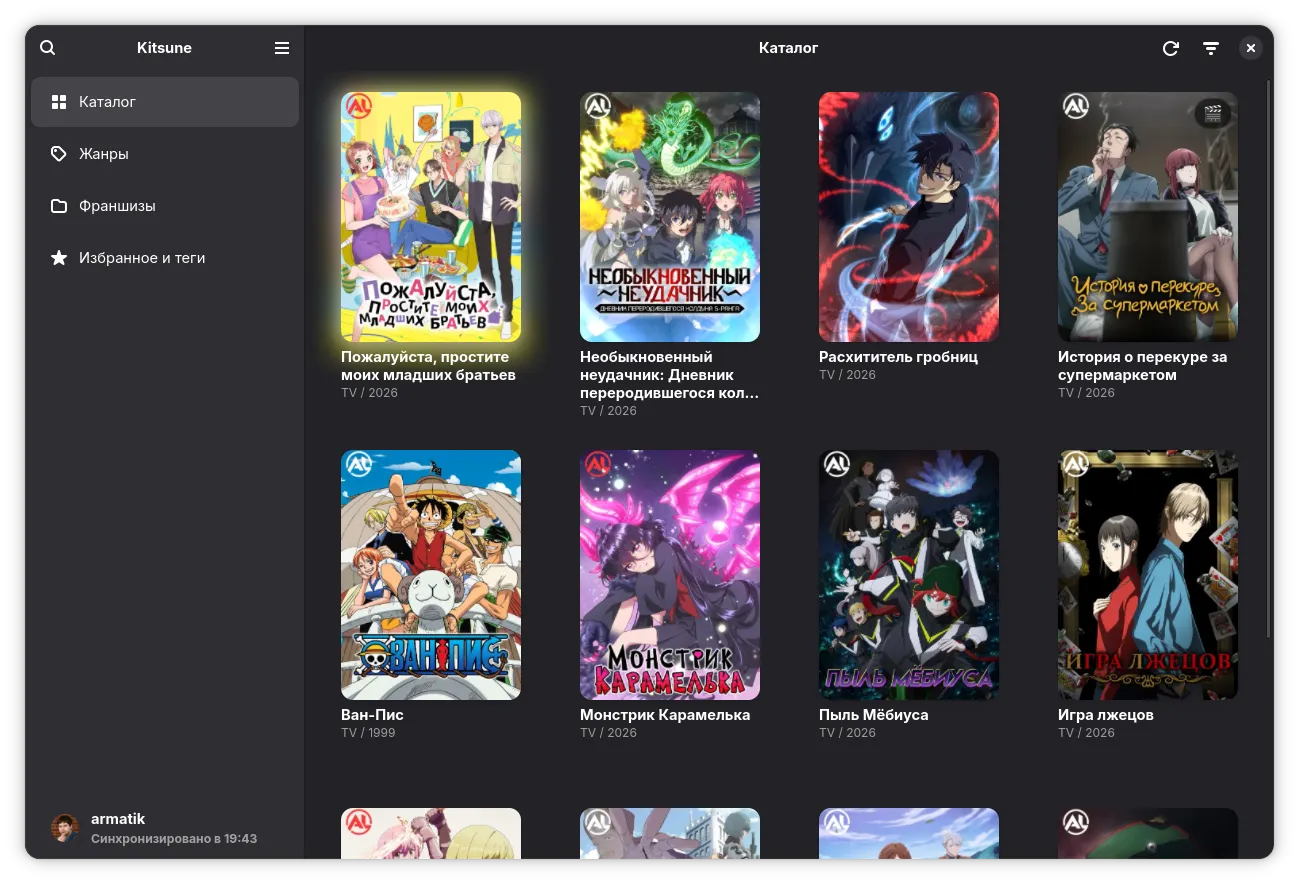Image resolution: width=1299 pixels, height=884 pixels.
Task: Click the Монстрик Карамелька title text
Action: pos(665,715)
